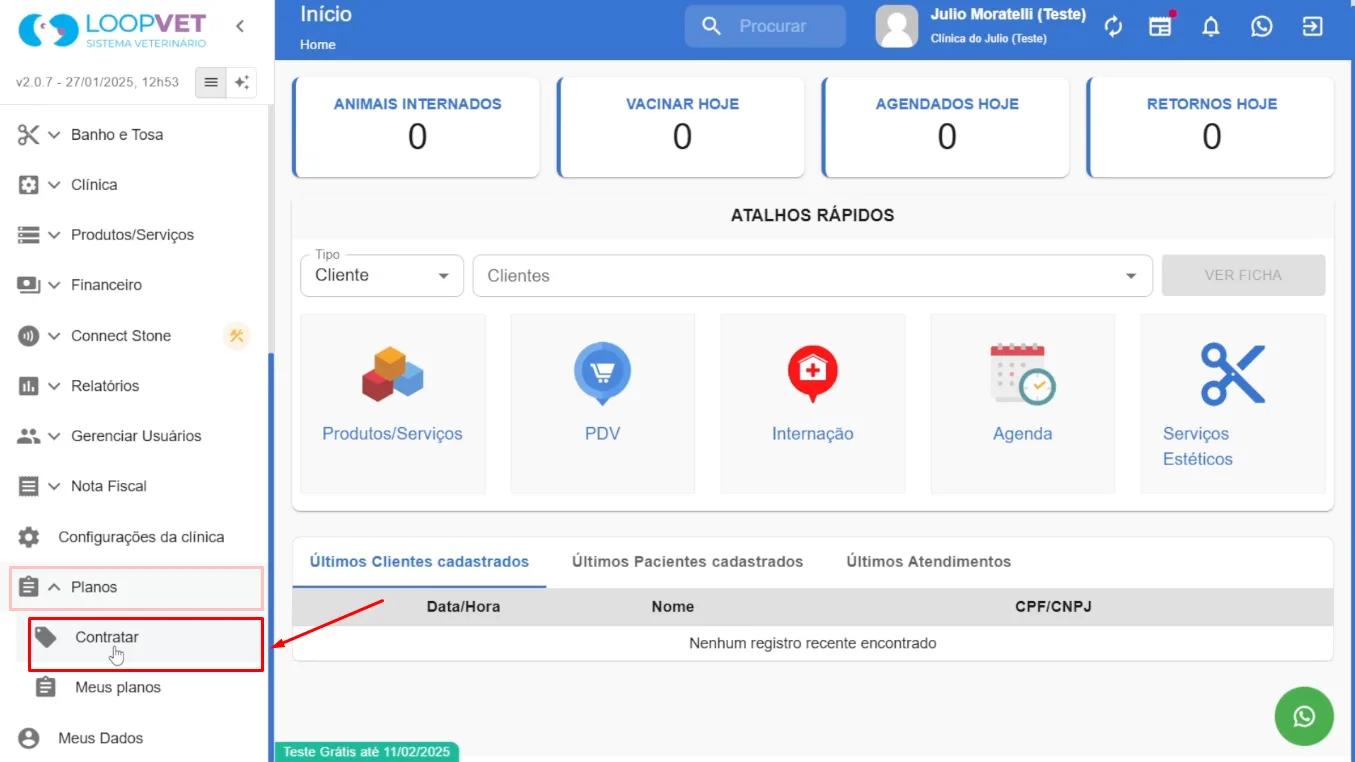Click the refresh sync icon in header
The width and height of the screenshot is (1355, 762).
pyautogui.click(x=1114, y=27)
